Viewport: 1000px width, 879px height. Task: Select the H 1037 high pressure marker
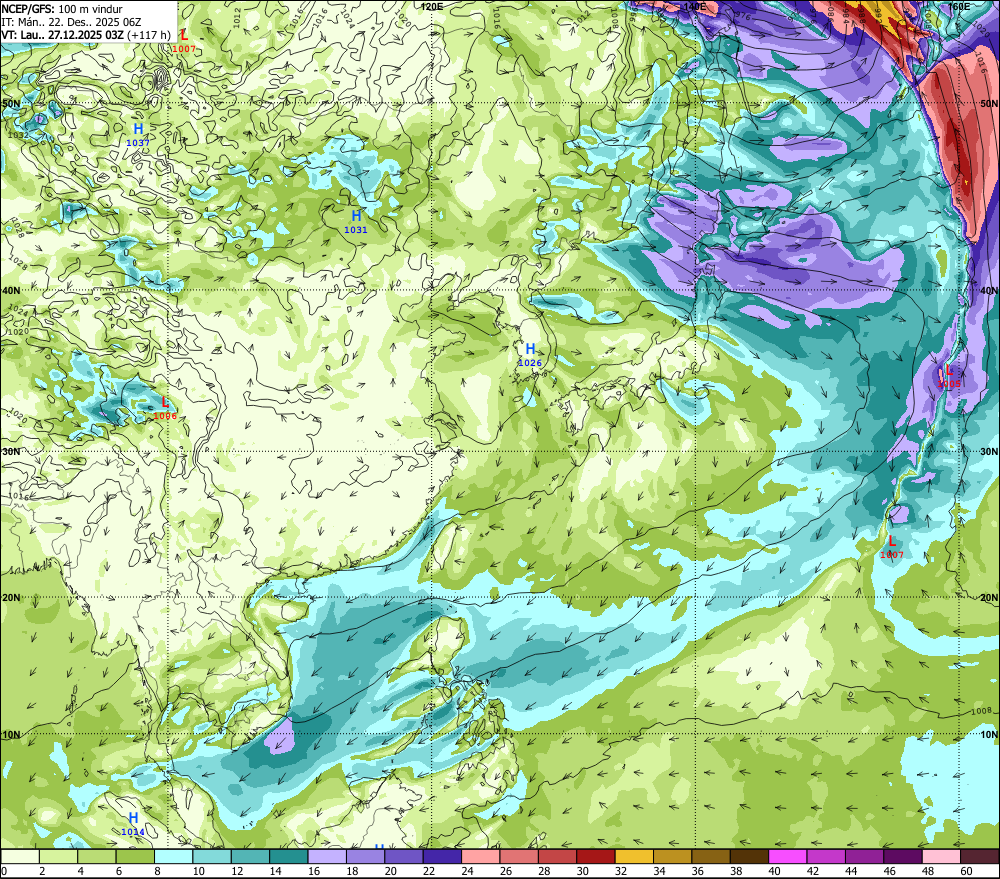[x=138, y=135]
